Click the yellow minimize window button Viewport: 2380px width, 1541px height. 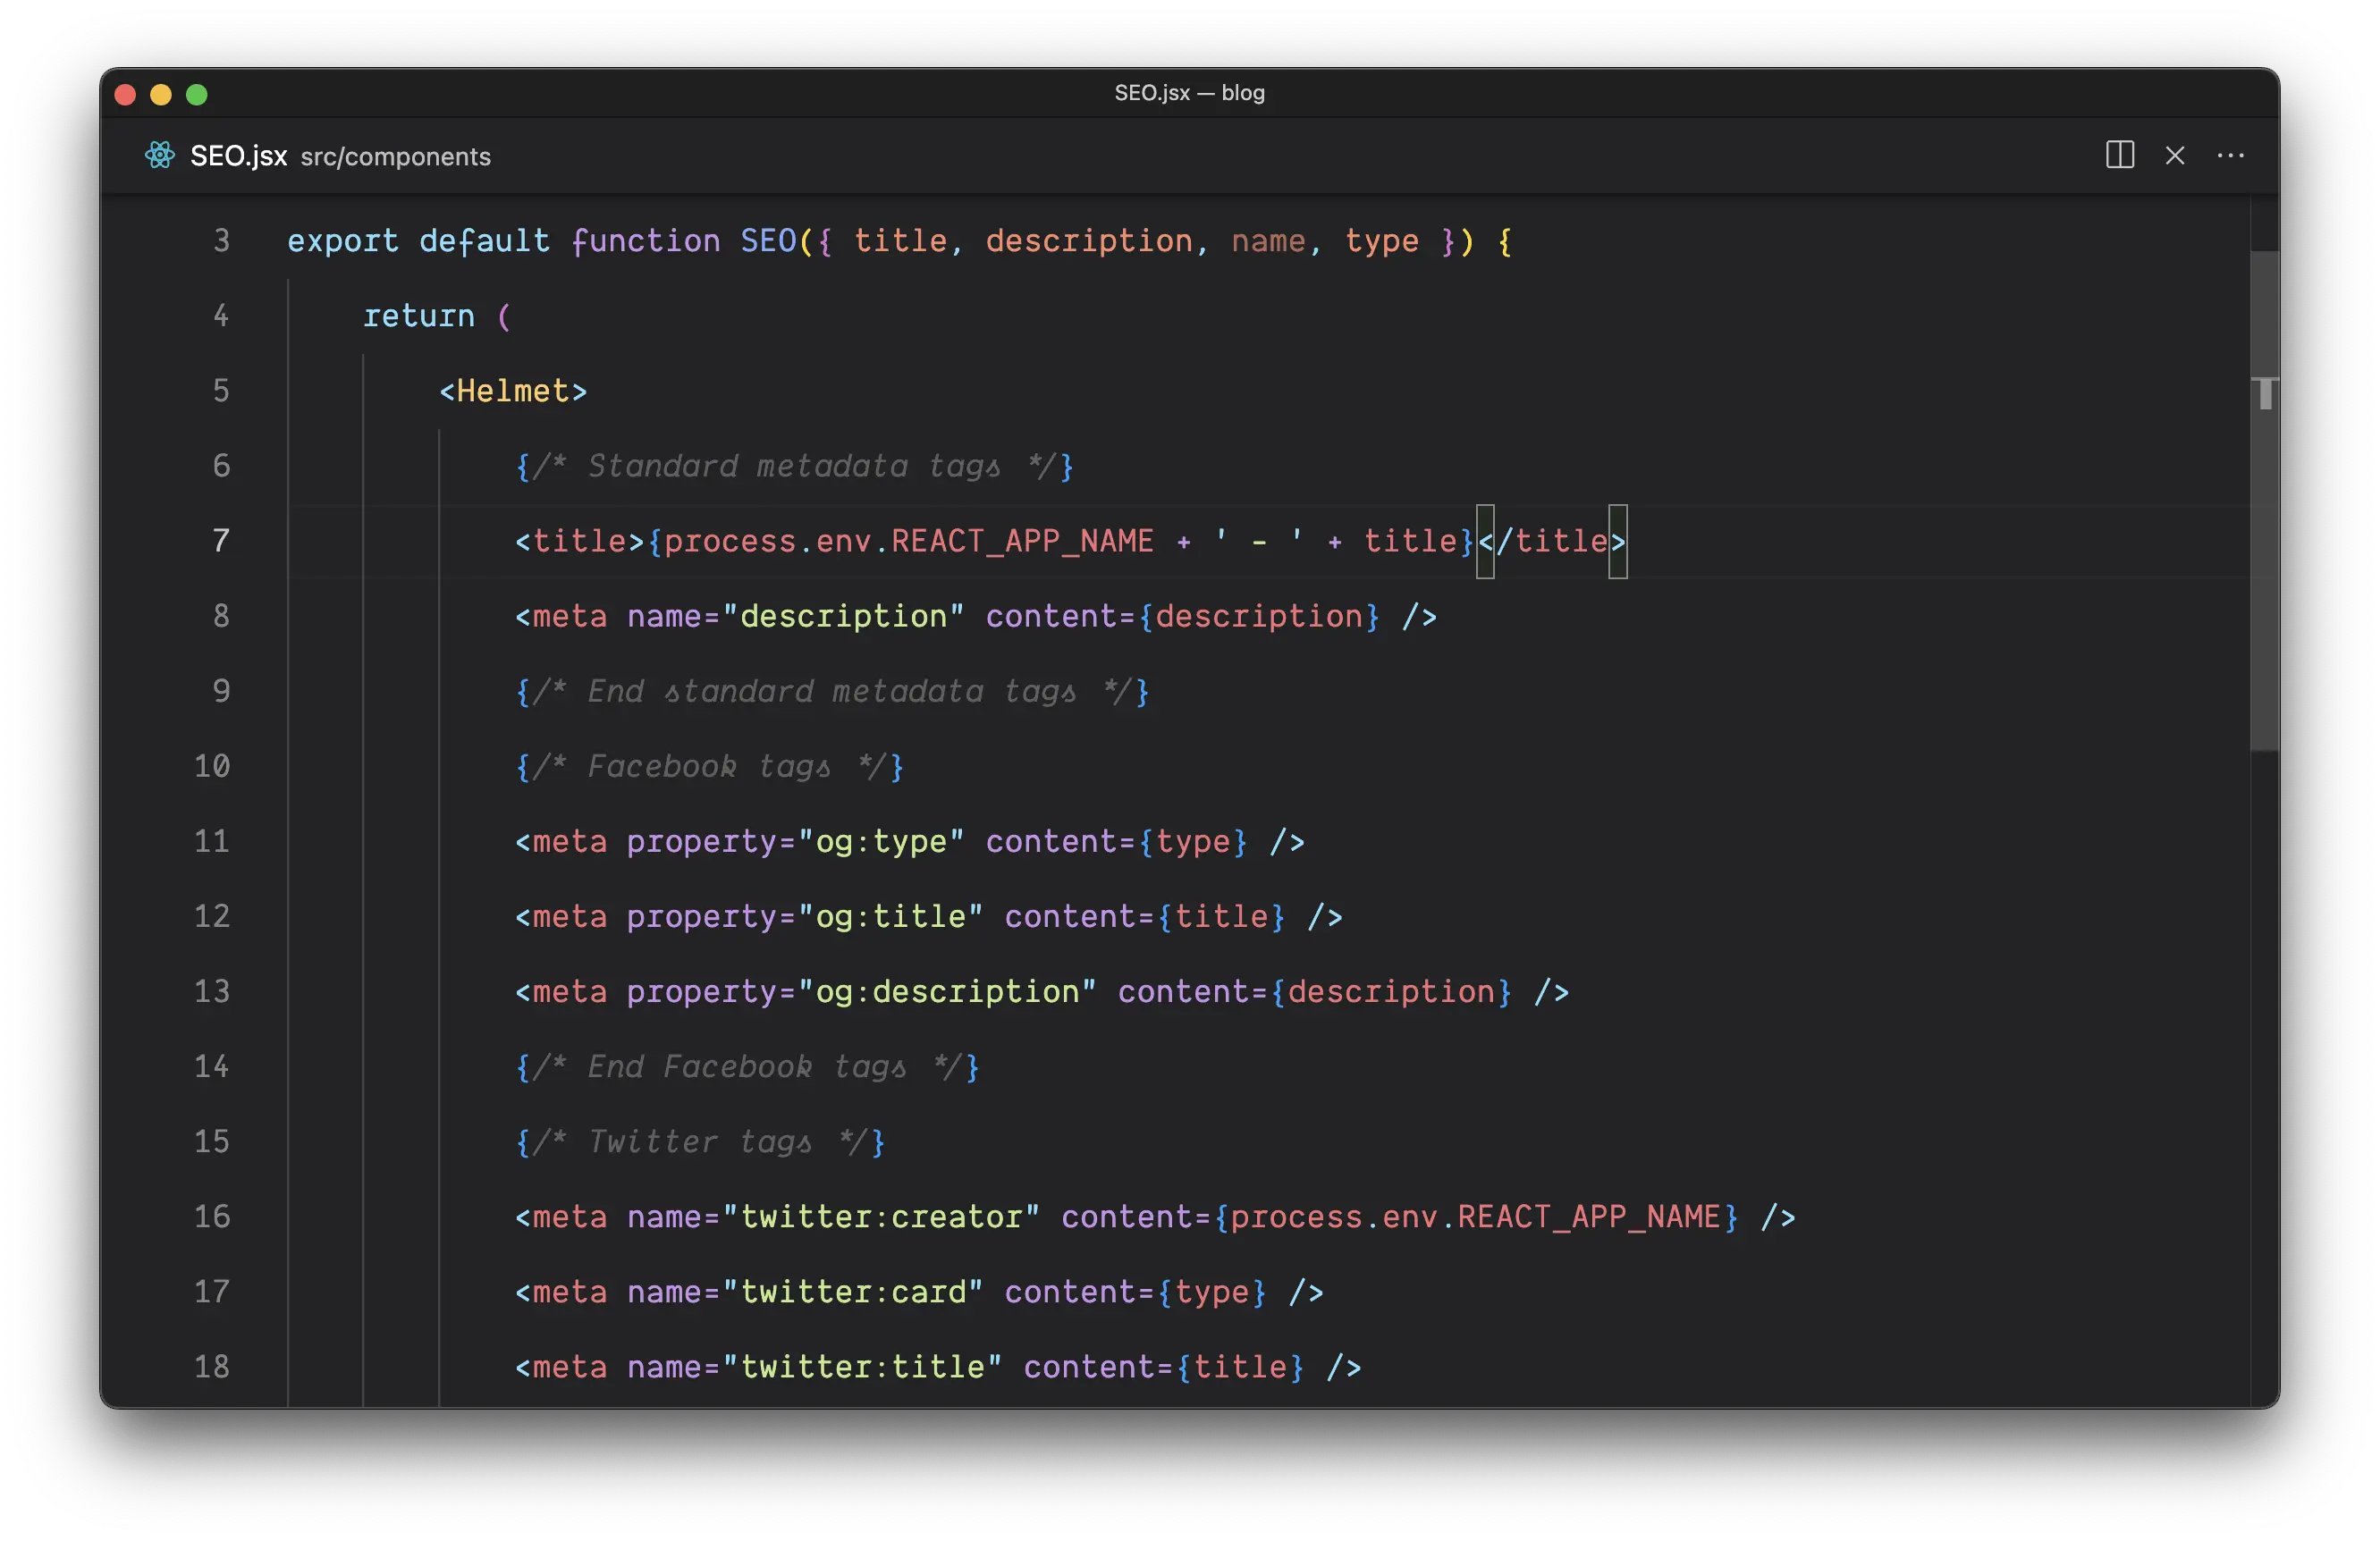(161, 94)
